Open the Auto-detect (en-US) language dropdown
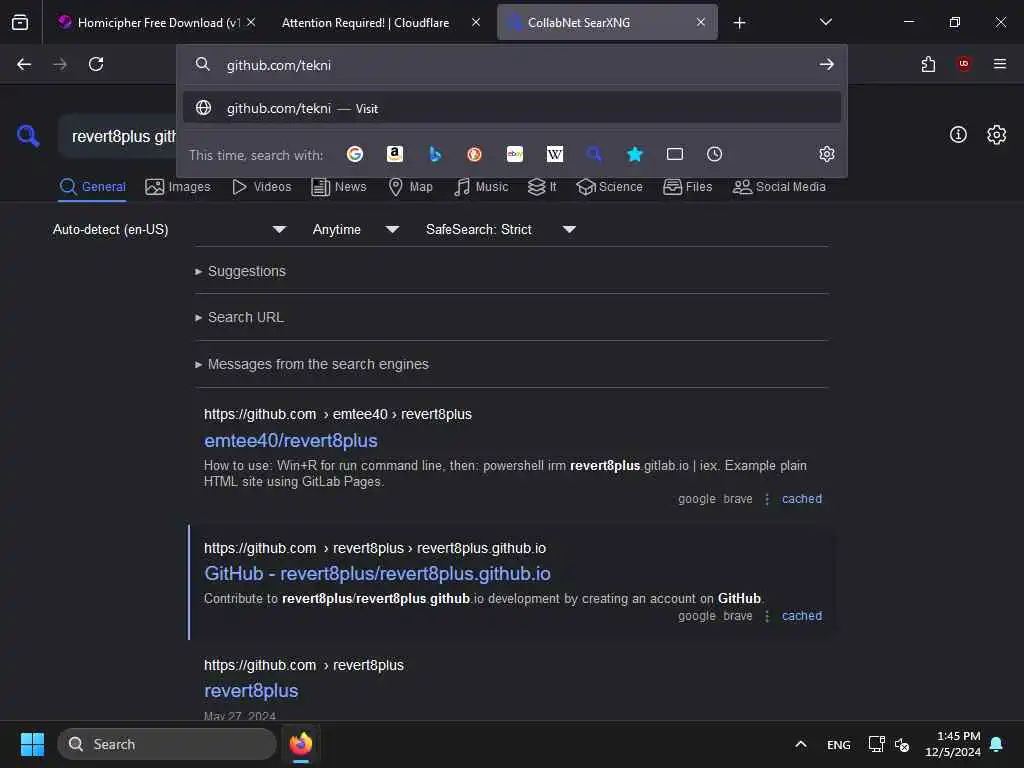 (x=169, y=229)
